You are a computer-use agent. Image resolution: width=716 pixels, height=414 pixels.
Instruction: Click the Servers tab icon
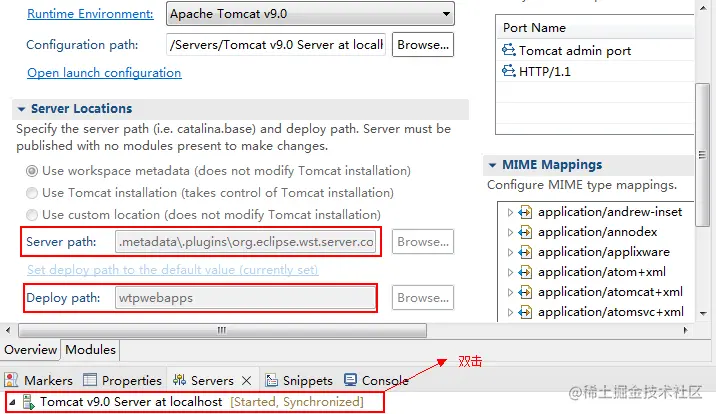pos(179,380)
